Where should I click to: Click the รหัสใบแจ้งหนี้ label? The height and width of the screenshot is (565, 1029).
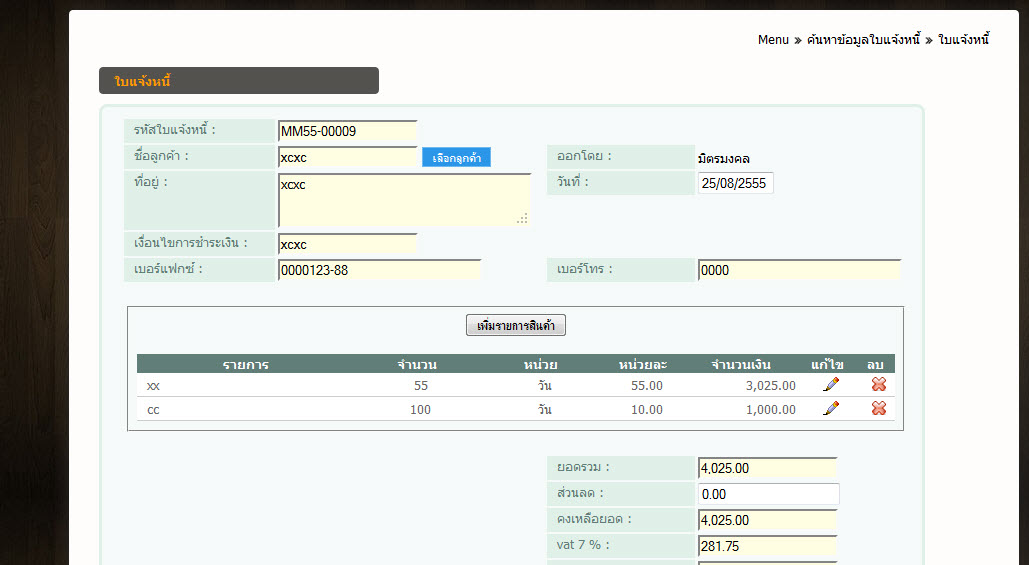click(x=175, y=130)
